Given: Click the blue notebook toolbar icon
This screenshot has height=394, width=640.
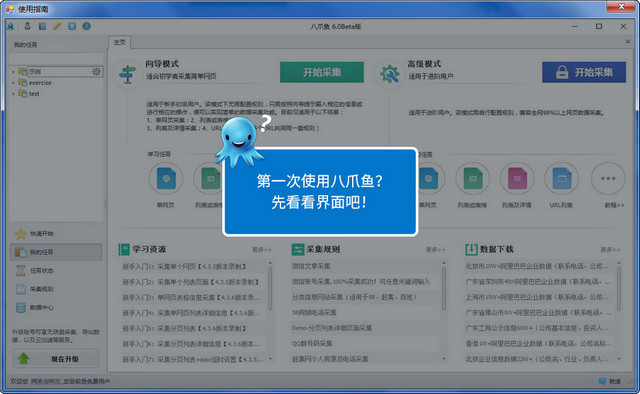Looking at the screenshot, I should [x=42, y=26].
